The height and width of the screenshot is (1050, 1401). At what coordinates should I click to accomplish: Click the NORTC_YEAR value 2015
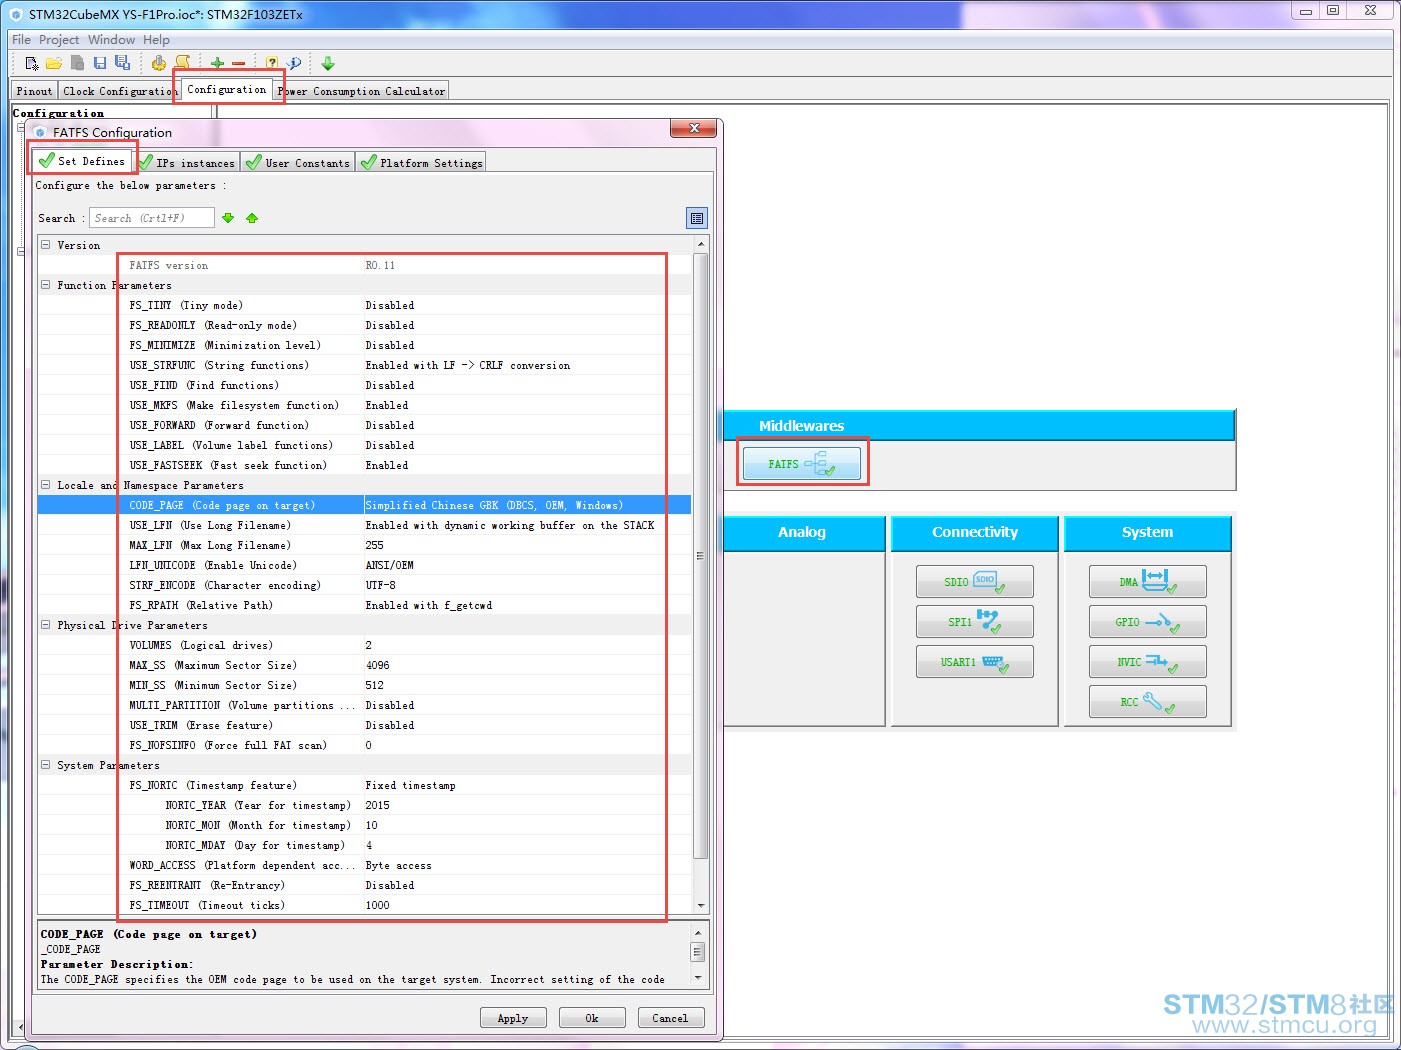pos(377,805)
